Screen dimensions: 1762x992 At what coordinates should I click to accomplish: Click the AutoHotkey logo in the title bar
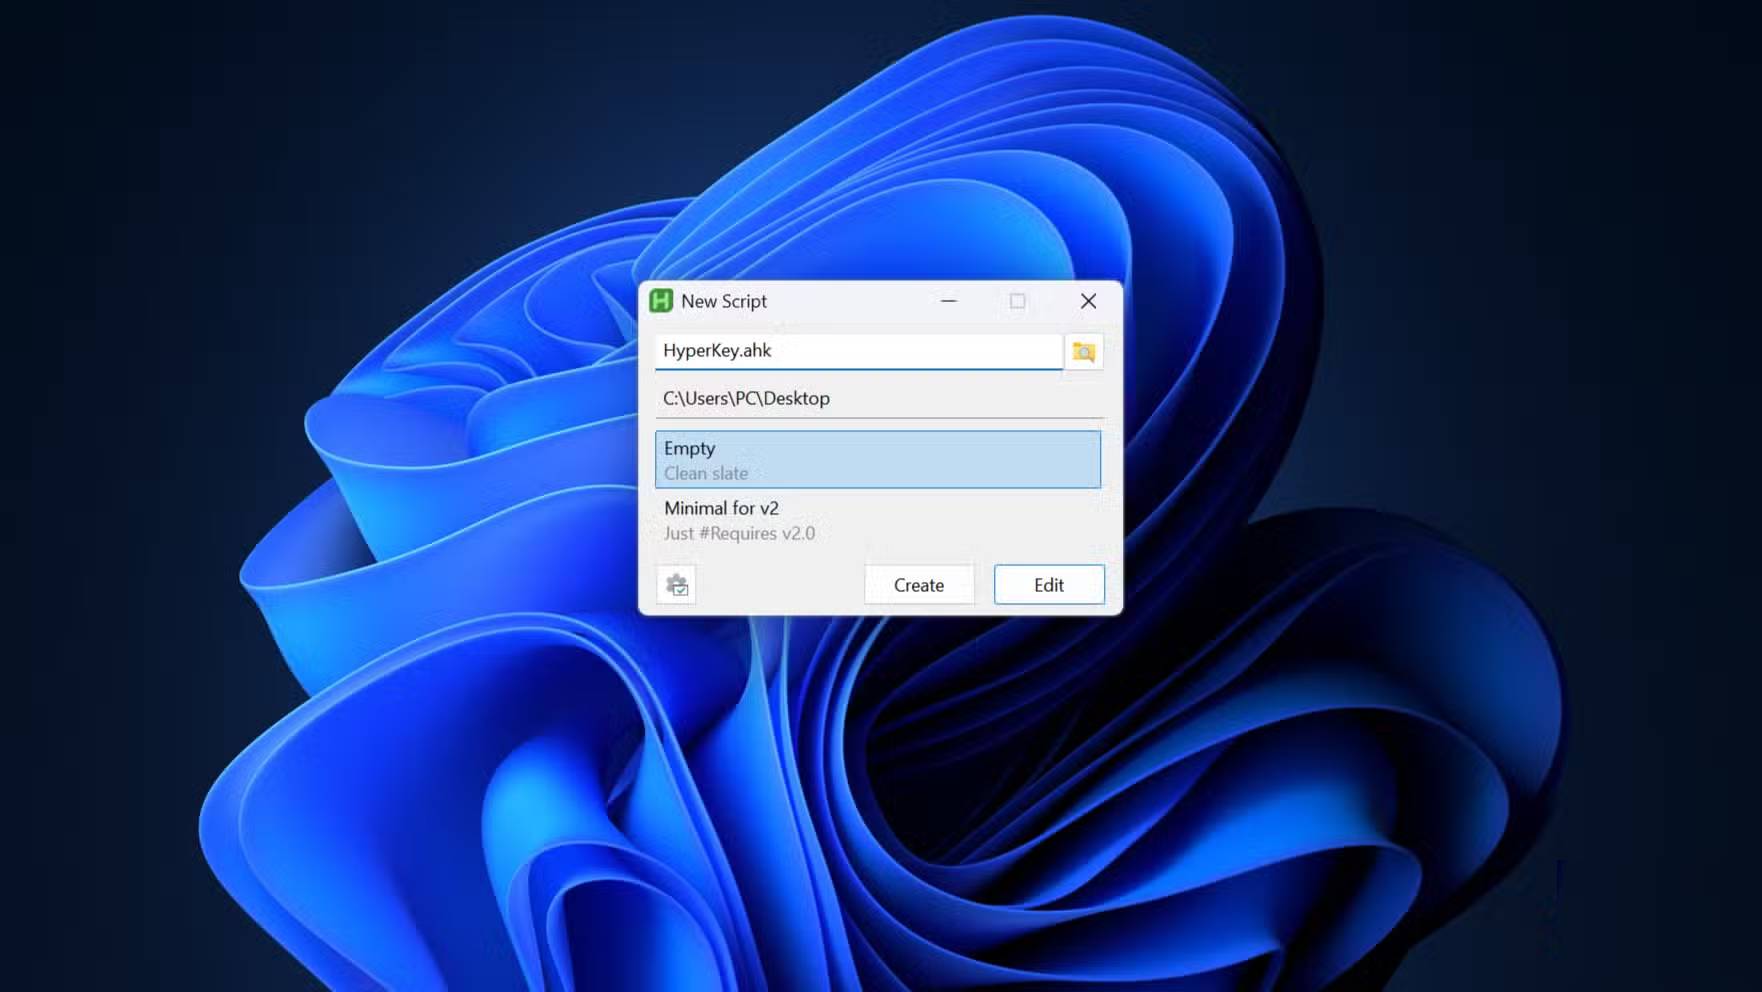tap(662, 301)
